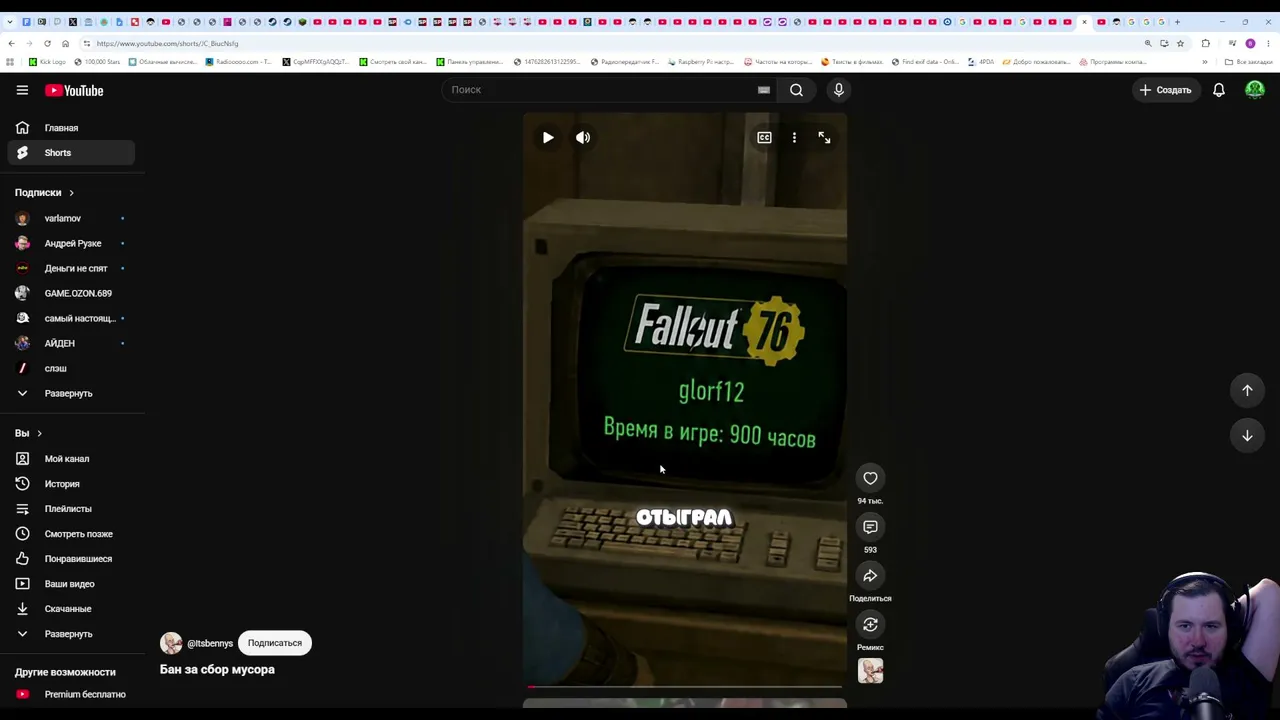Open the слэш subscription channel

click(70, 368)
